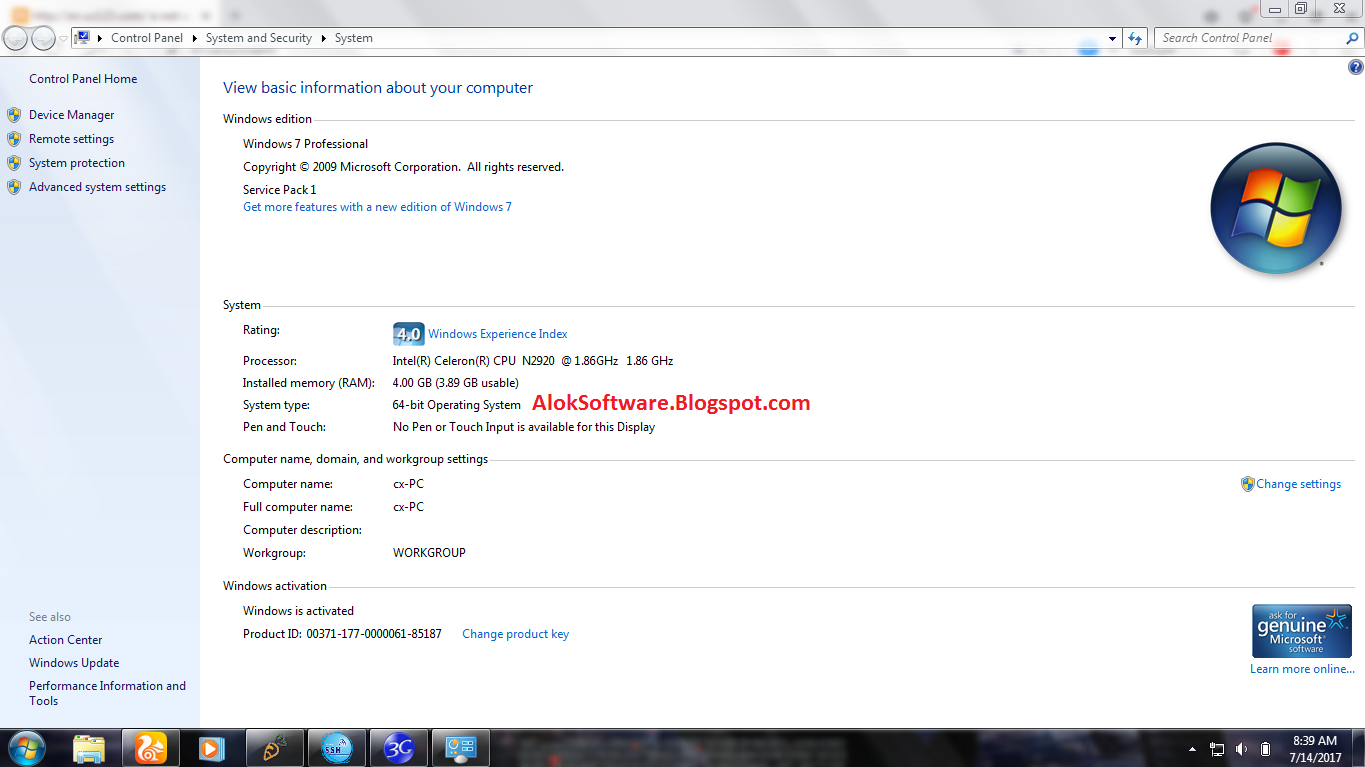Open the recent pages dropdown arrow
1365x767 pixels.
(x=63, y=39)
